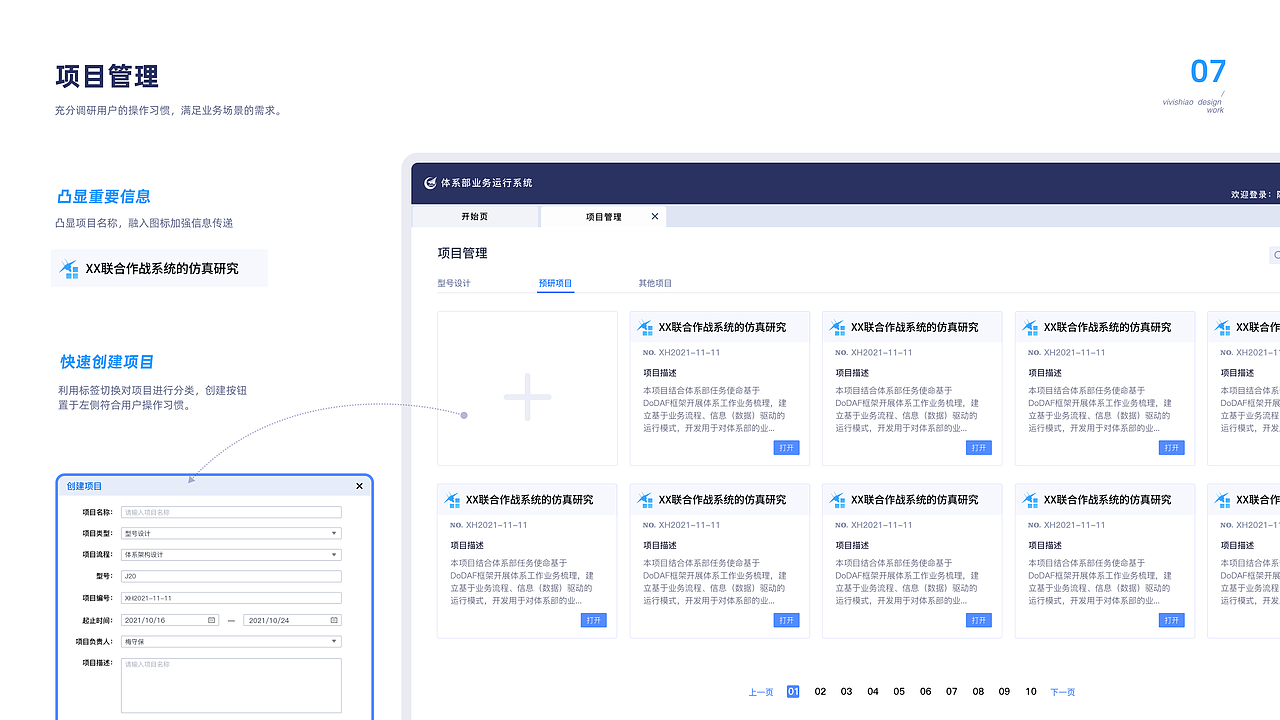Open the end date calendar picker in 创建项目

pos(334,619)
